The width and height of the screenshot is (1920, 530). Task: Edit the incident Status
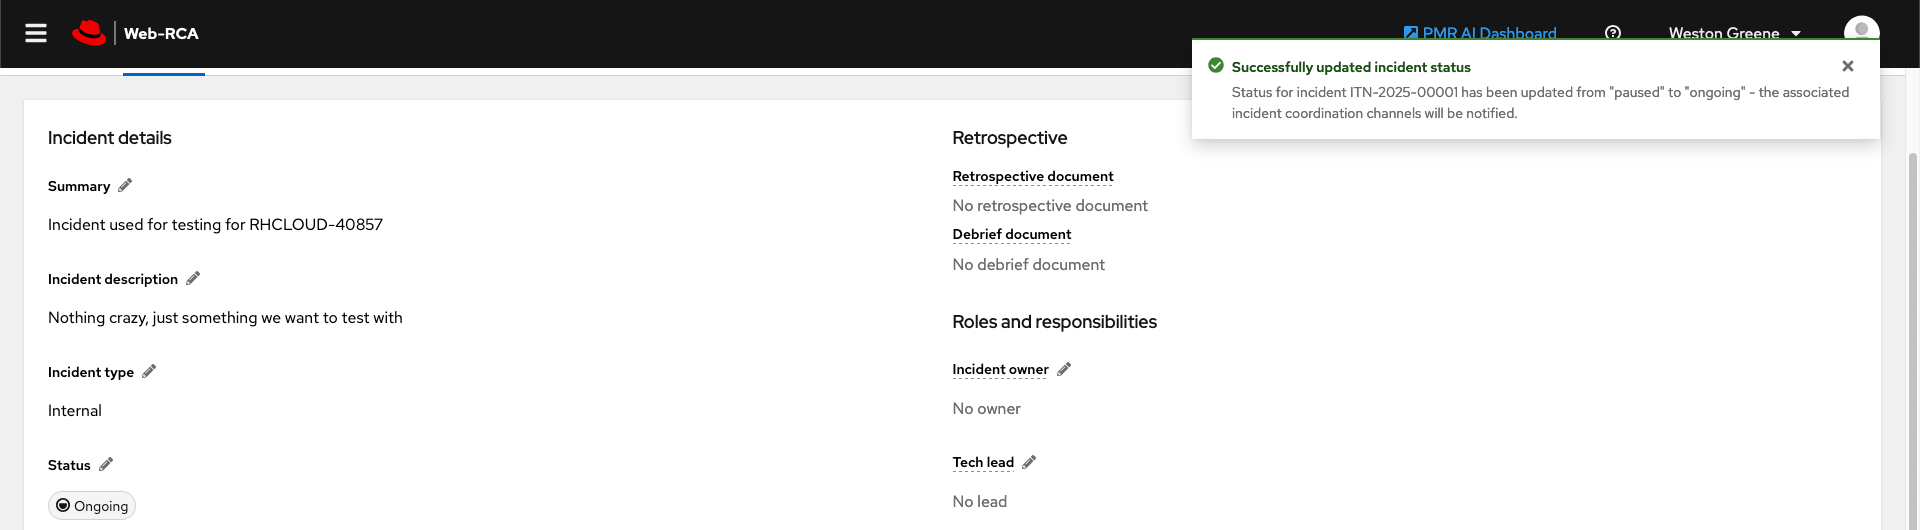point(106,464)
